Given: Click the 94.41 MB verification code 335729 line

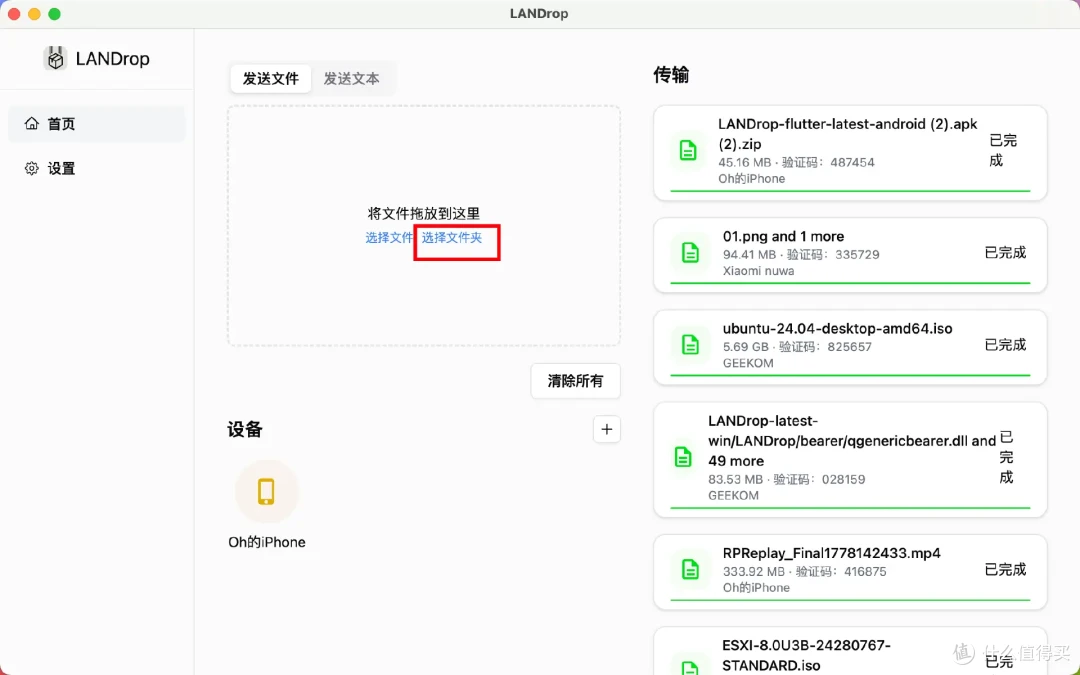Looking at the screenshot, I should pyautogui.click(x=801, y=254).
